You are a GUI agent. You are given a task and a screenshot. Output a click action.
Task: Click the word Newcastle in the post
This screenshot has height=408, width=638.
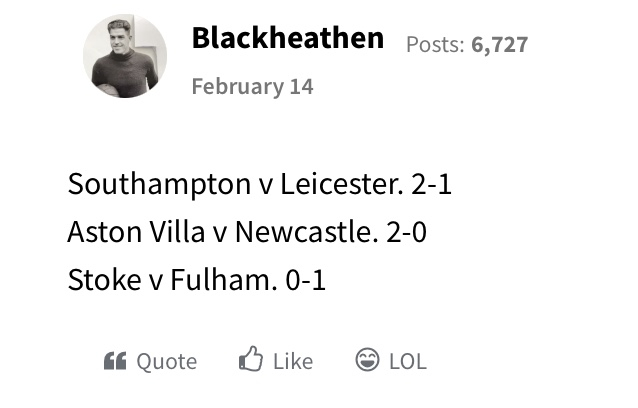click(x=304, y=232)
